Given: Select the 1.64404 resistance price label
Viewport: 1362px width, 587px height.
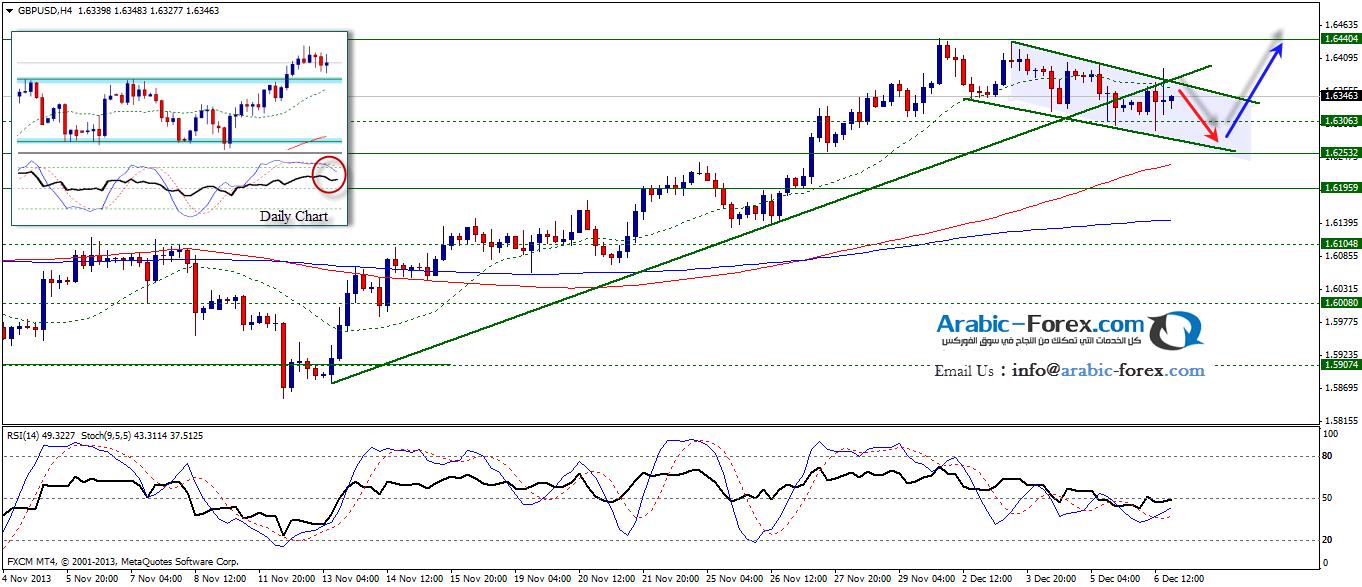Looking at the screenshot, I should [x=1339, y=38].
